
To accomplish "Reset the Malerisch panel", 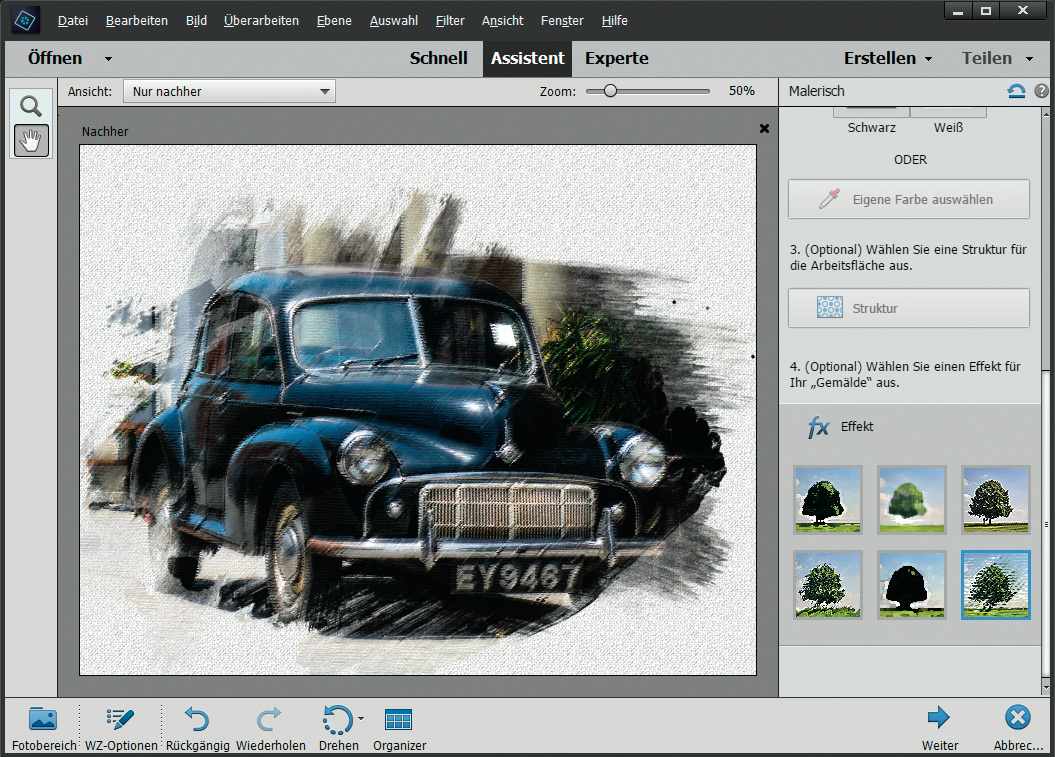I will tap(1016, 91).
